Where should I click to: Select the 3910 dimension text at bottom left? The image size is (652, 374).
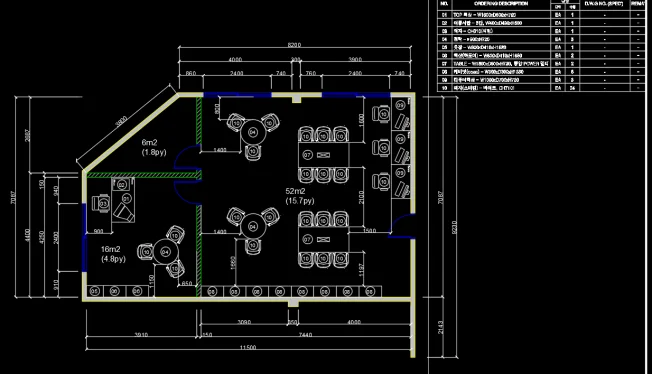(x=141, y=334)
